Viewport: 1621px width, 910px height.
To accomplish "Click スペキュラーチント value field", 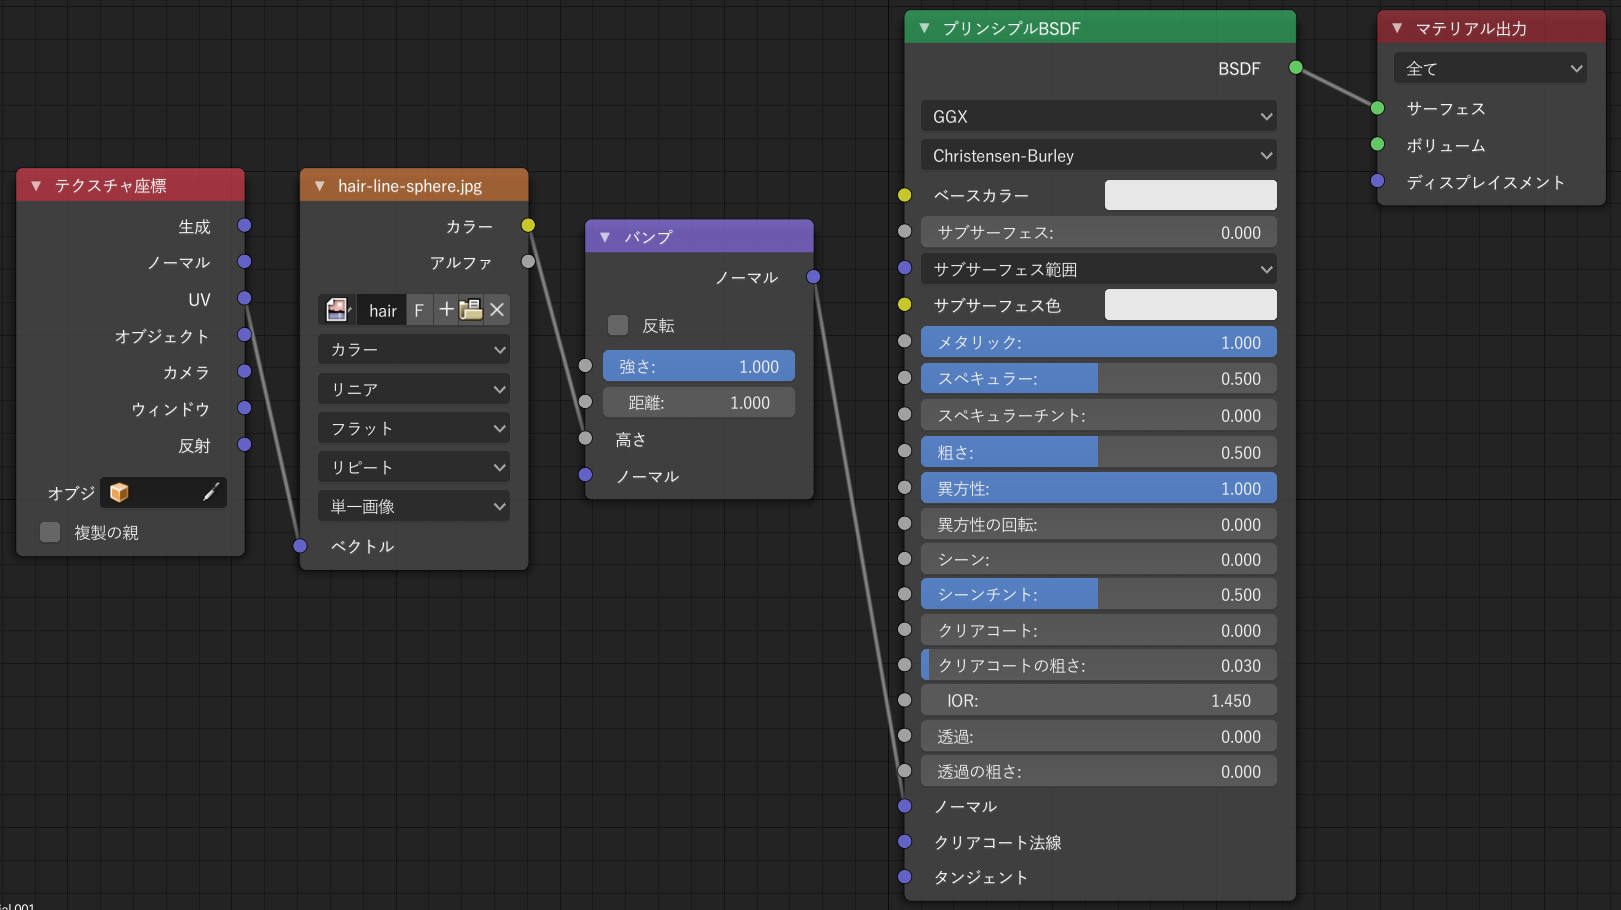I will pyautogui.click(x=1098, y=415).
